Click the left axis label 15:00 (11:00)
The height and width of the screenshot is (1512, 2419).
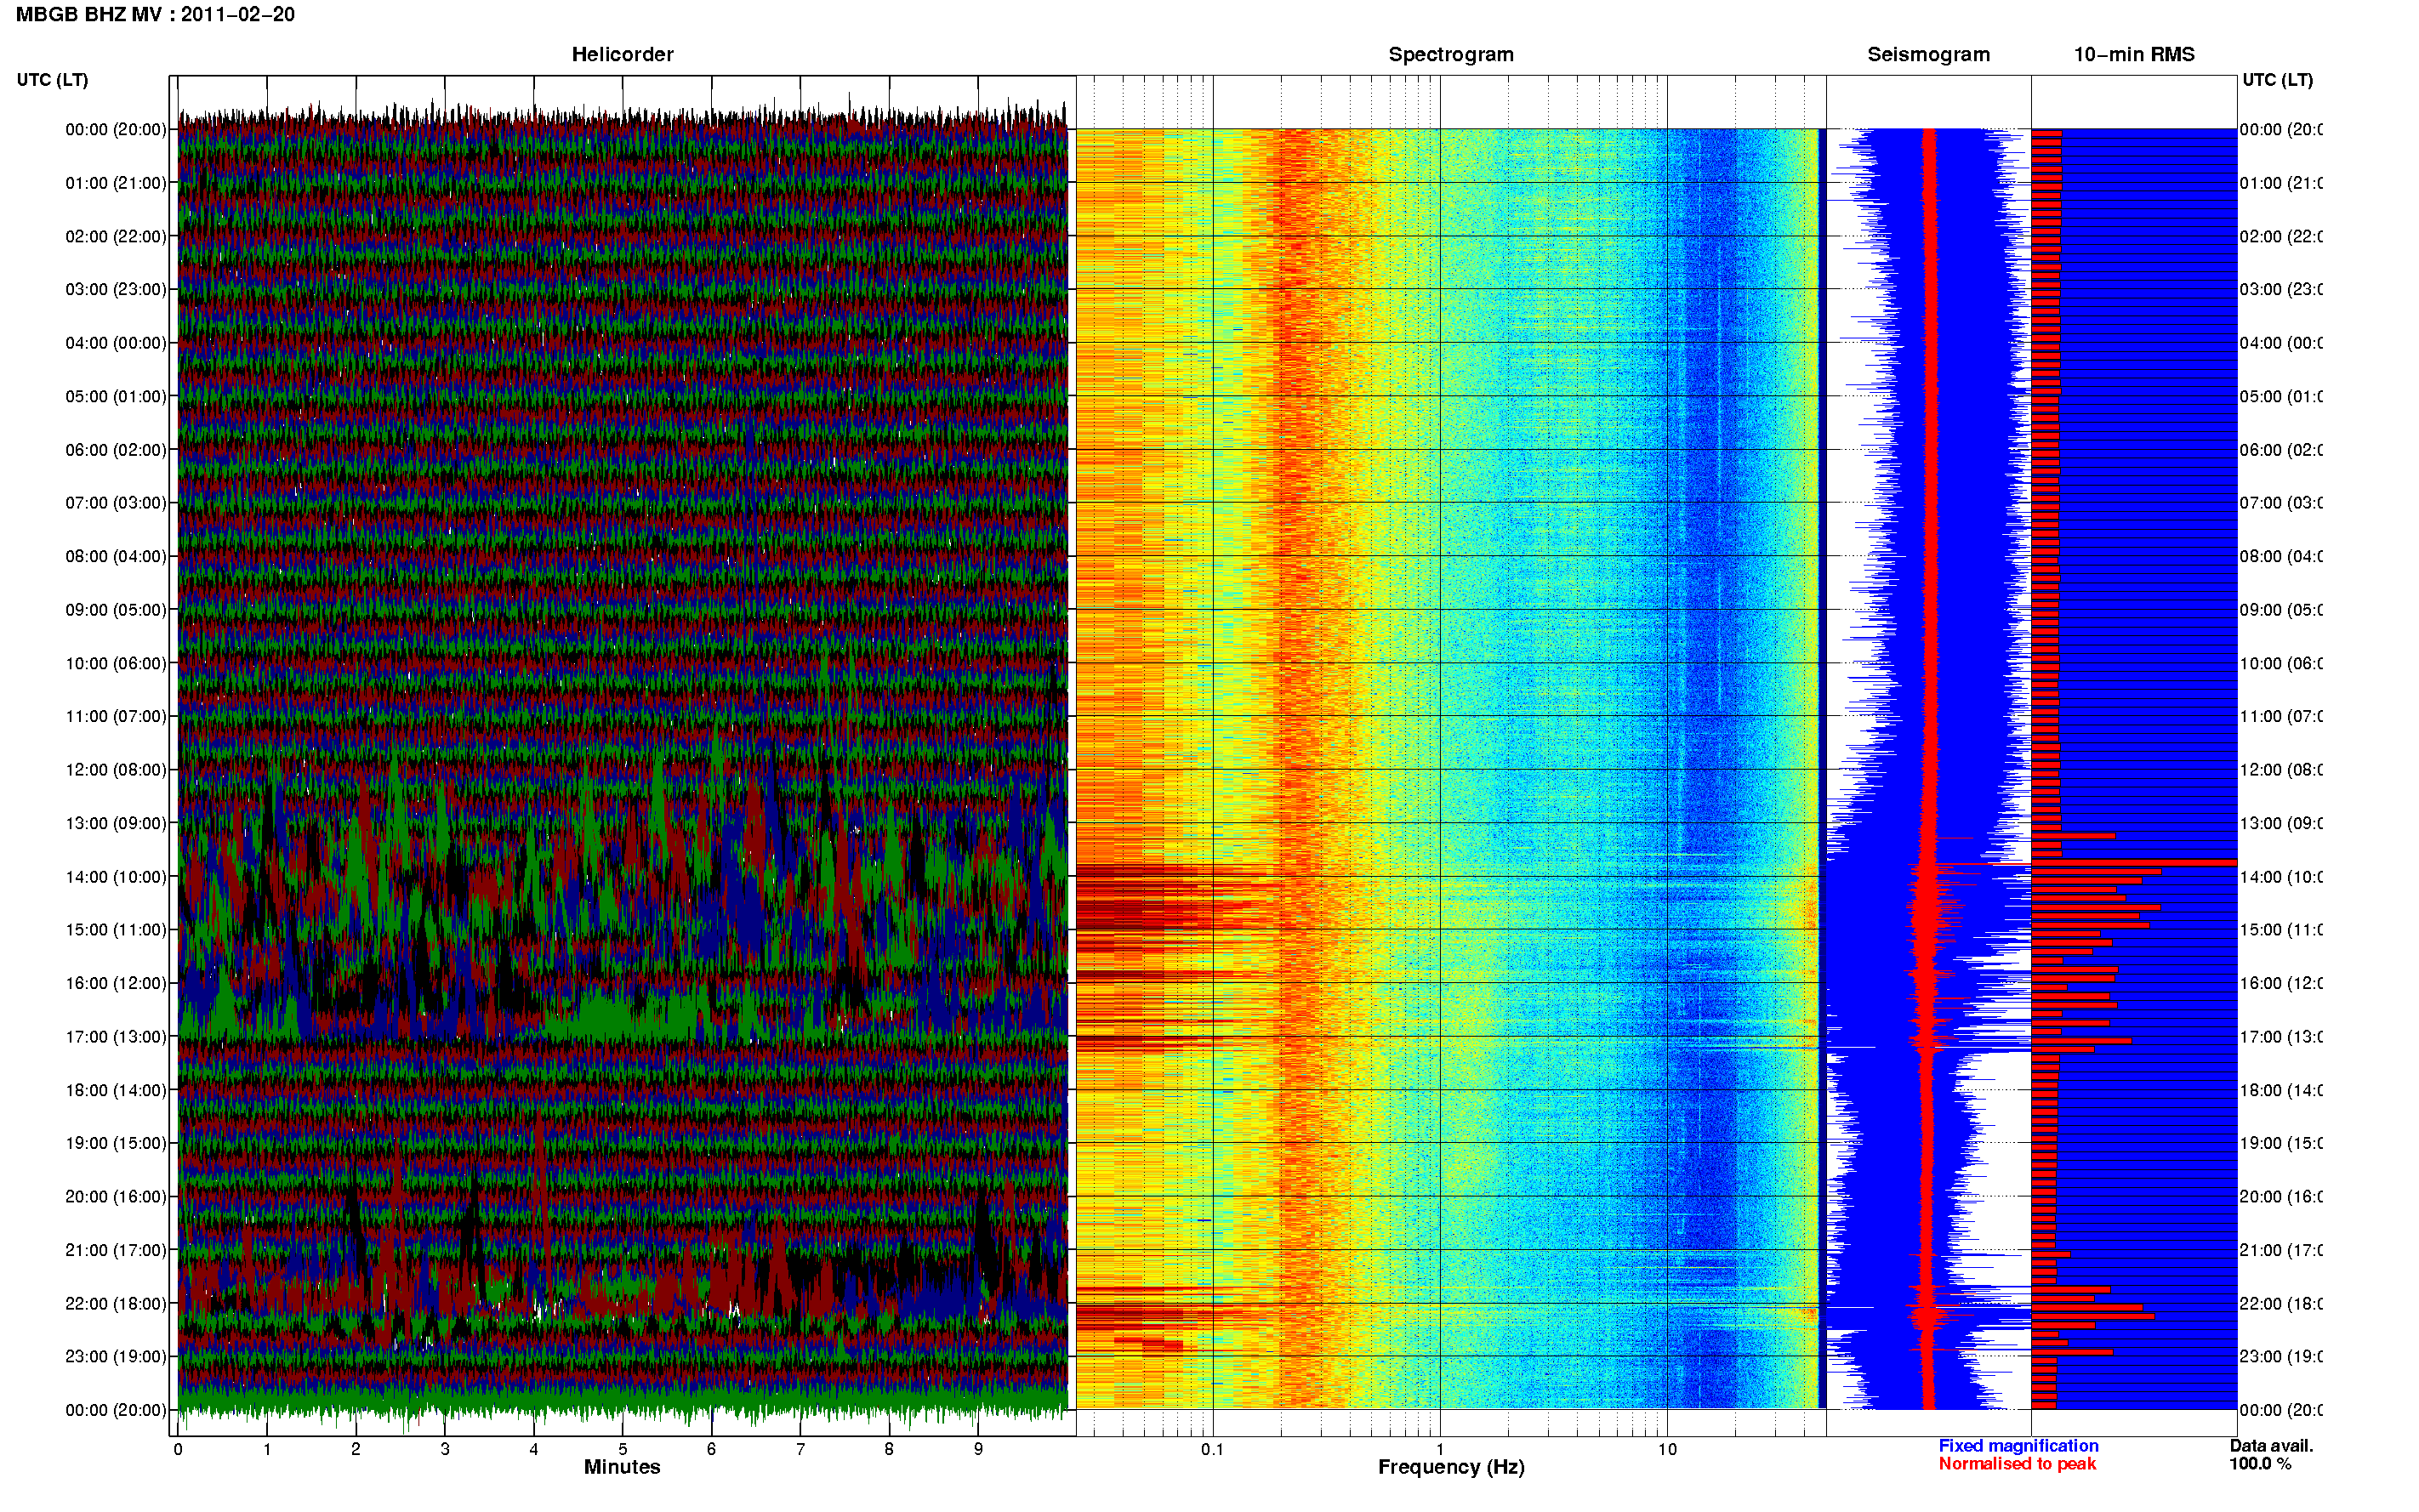116,930
